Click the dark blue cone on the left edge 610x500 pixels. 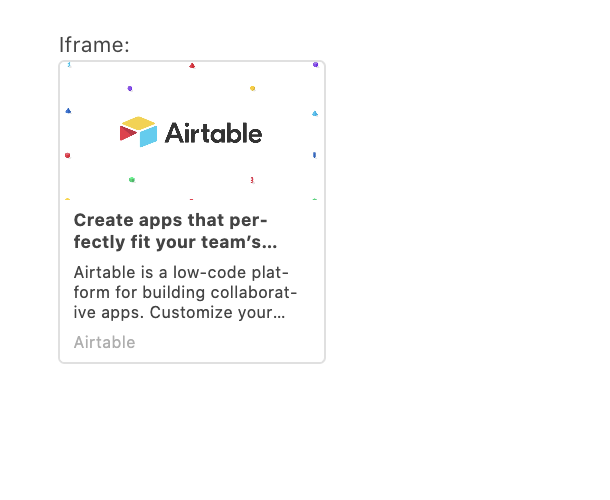[68, 110]
